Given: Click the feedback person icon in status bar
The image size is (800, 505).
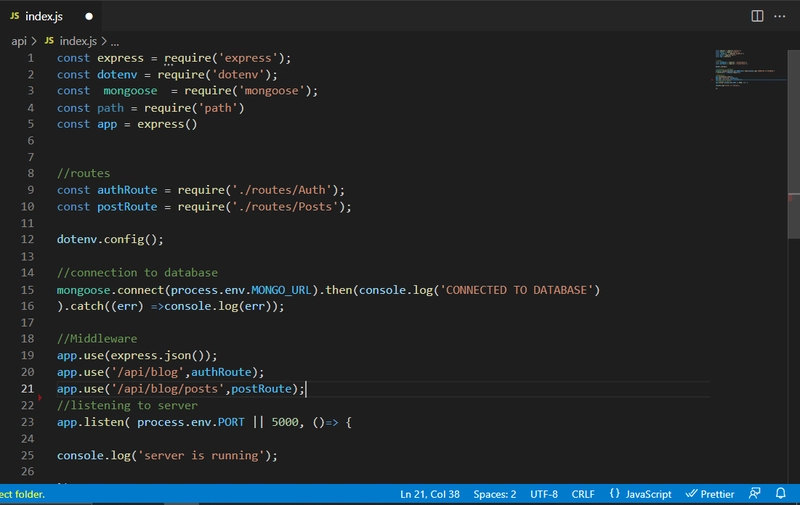Looking at the screenshot, I should point(755,493).
